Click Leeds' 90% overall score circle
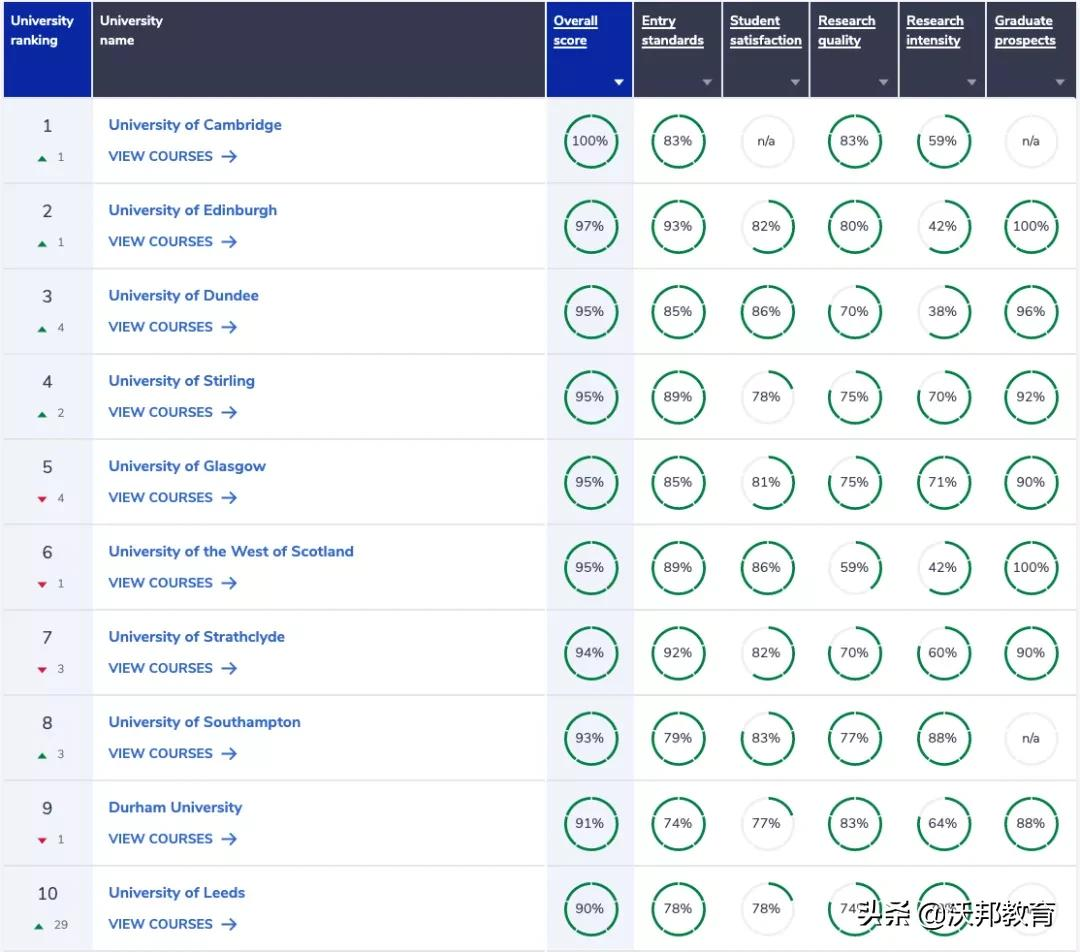This screenshot has width=1080, height=952. coord(590,909)
